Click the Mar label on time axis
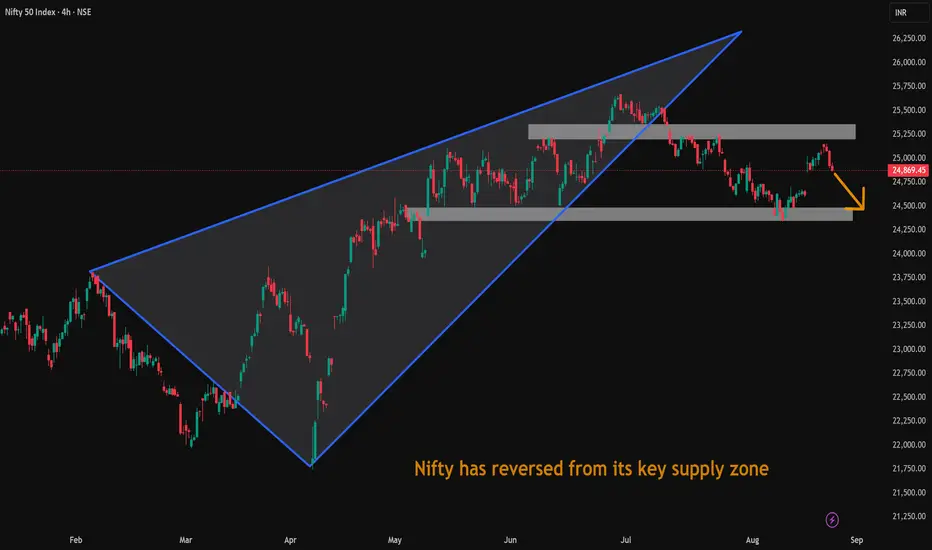 (x=185, y=540)
